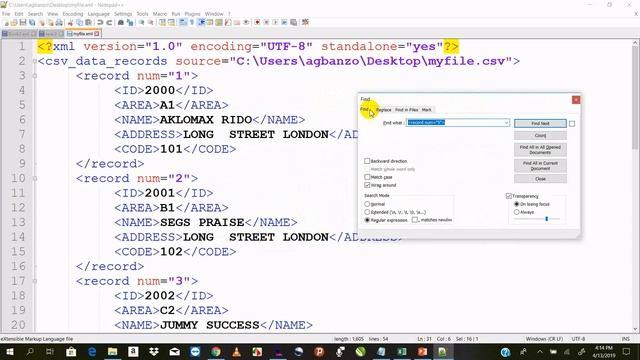This screenshot has width=640, height=360.
Task: Click the Find (binoculars) toolbar icon
Action: 121,22
